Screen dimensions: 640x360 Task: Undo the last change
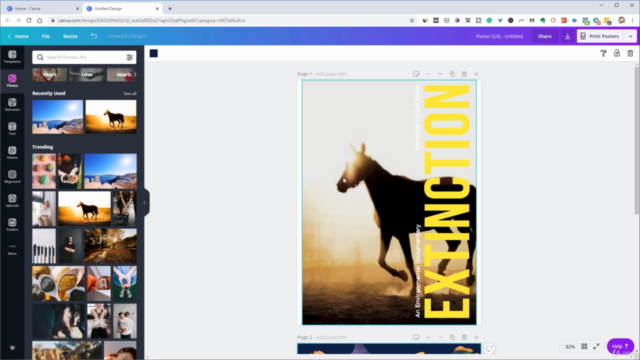tap(94, 36)
